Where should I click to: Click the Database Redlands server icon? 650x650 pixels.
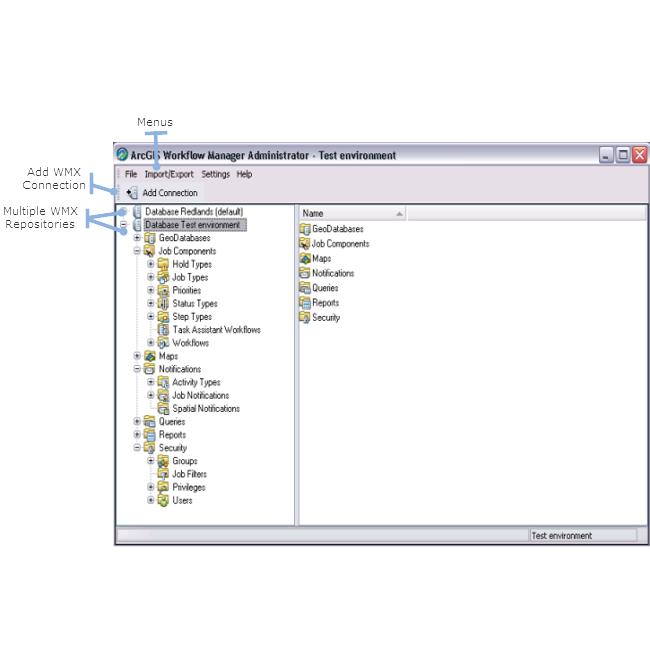coord(137,211)
